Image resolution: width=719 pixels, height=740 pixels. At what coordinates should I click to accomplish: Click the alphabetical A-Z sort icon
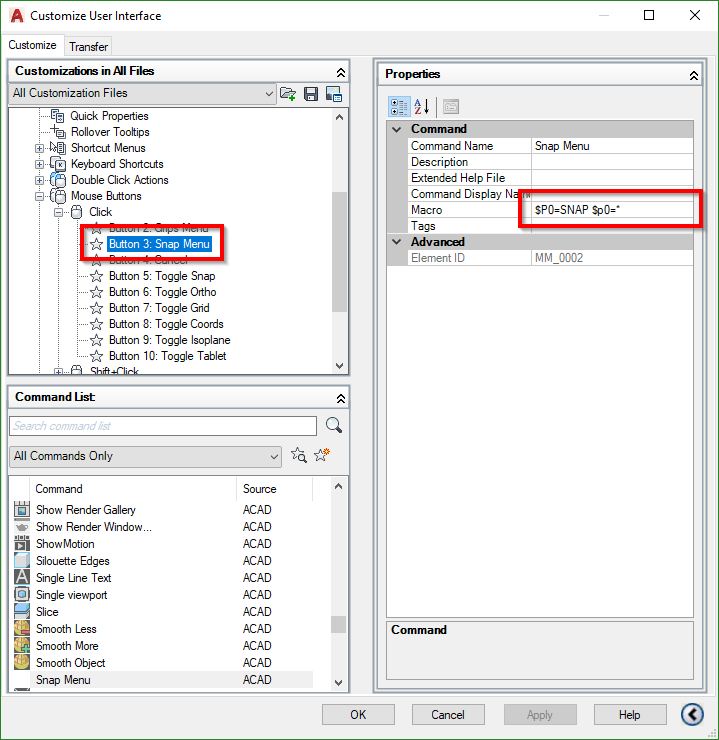tap(421, 107)
